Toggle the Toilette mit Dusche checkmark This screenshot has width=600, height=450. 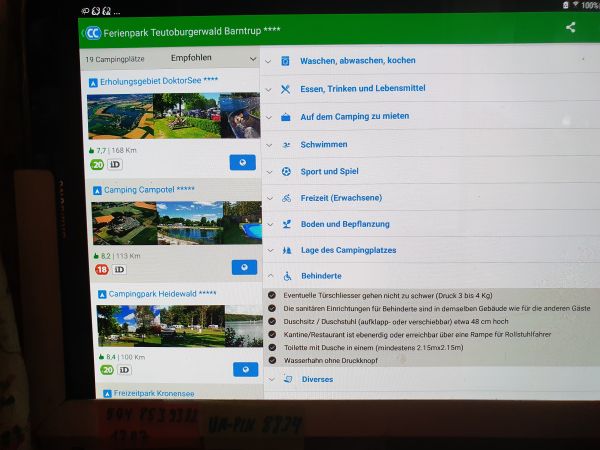tap(272, 346)
